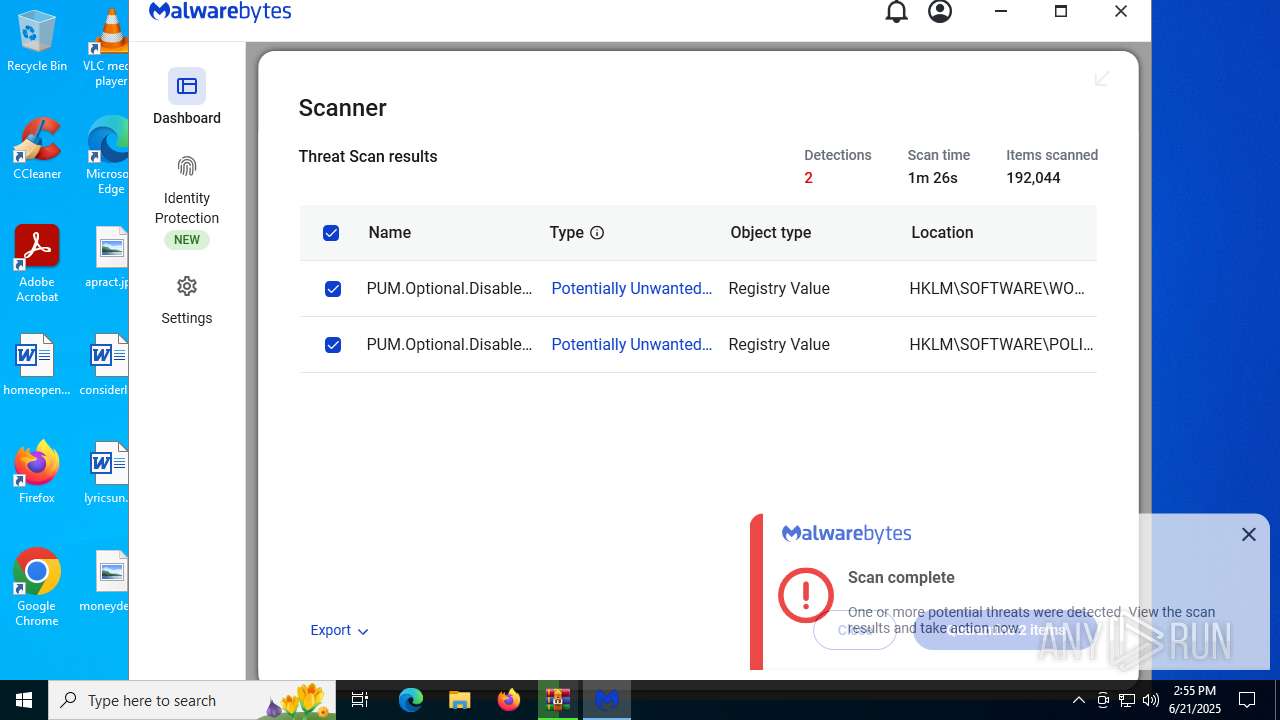Open File Explorer from the taskbar
The image size is (1280, 720).
pyautogui.click(x=460, y=700)
